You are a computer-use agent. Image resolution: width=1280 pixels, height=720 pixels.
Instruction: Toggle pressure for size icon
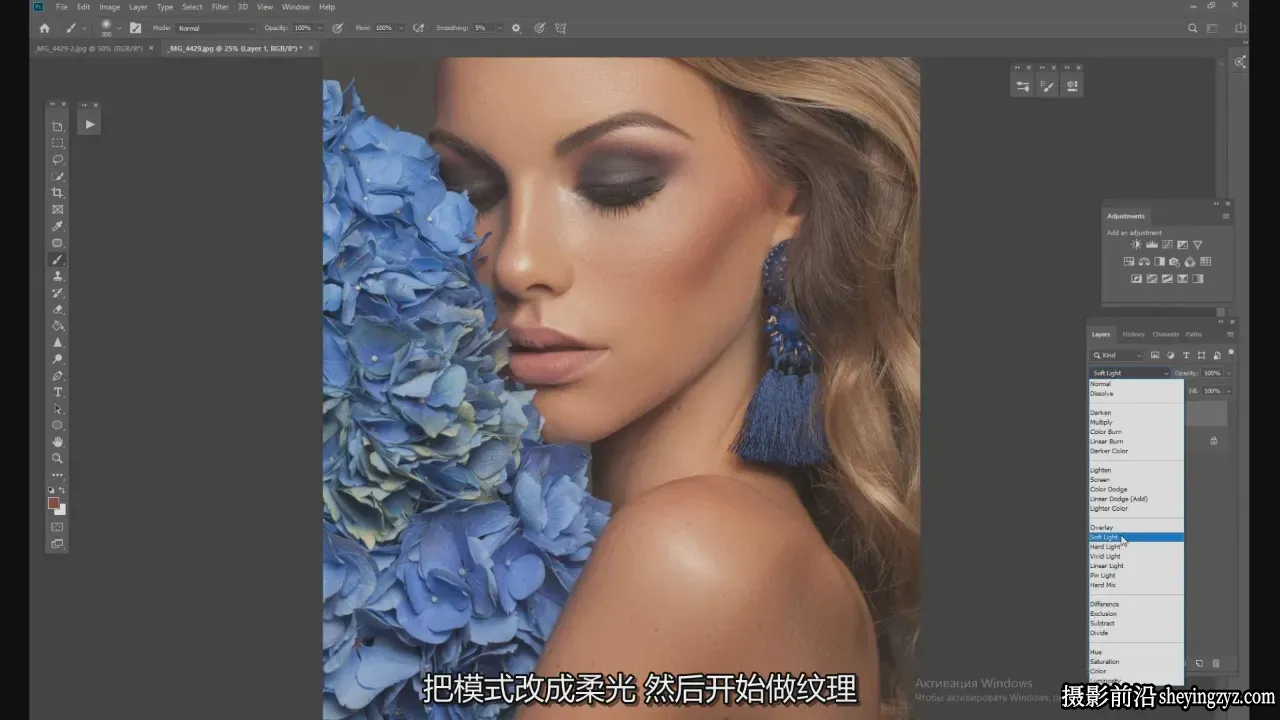click(540, 28)
